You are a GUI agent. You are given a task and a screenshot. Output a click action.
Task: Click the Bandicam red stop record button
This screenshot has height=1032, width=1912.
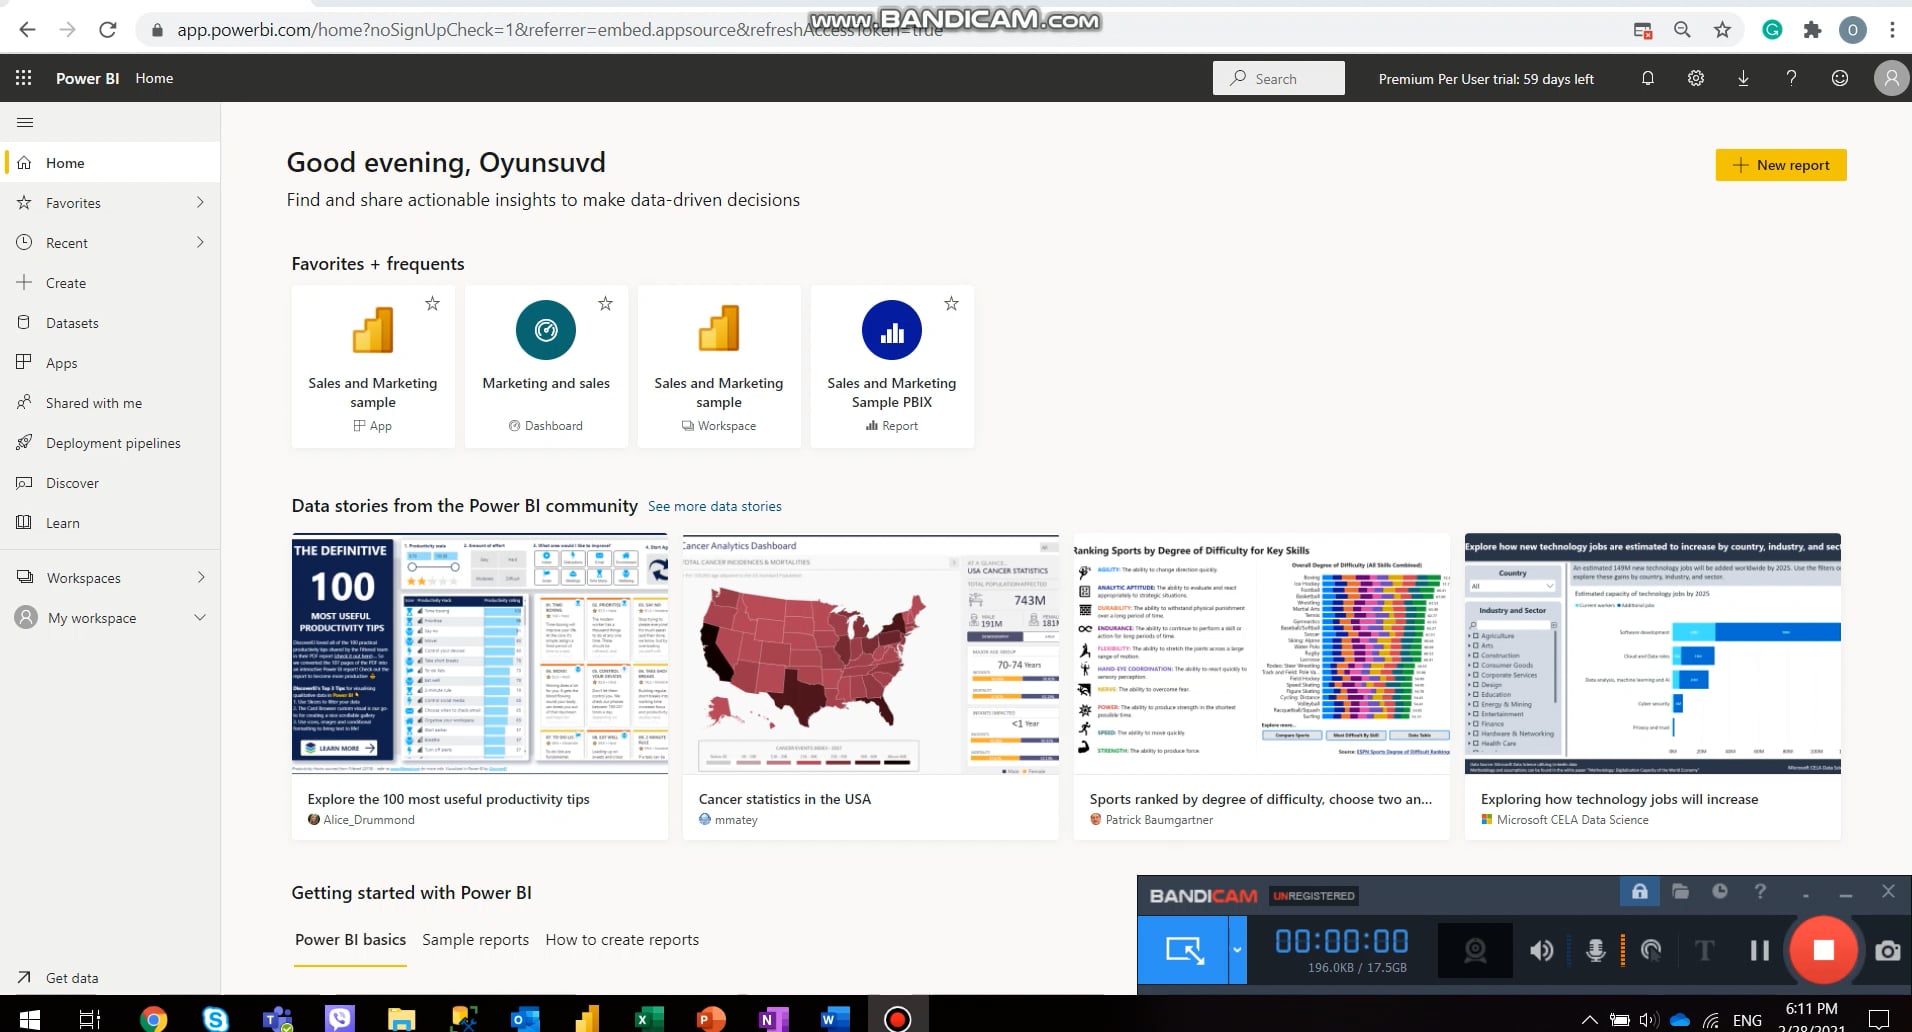coord(1823,950)
